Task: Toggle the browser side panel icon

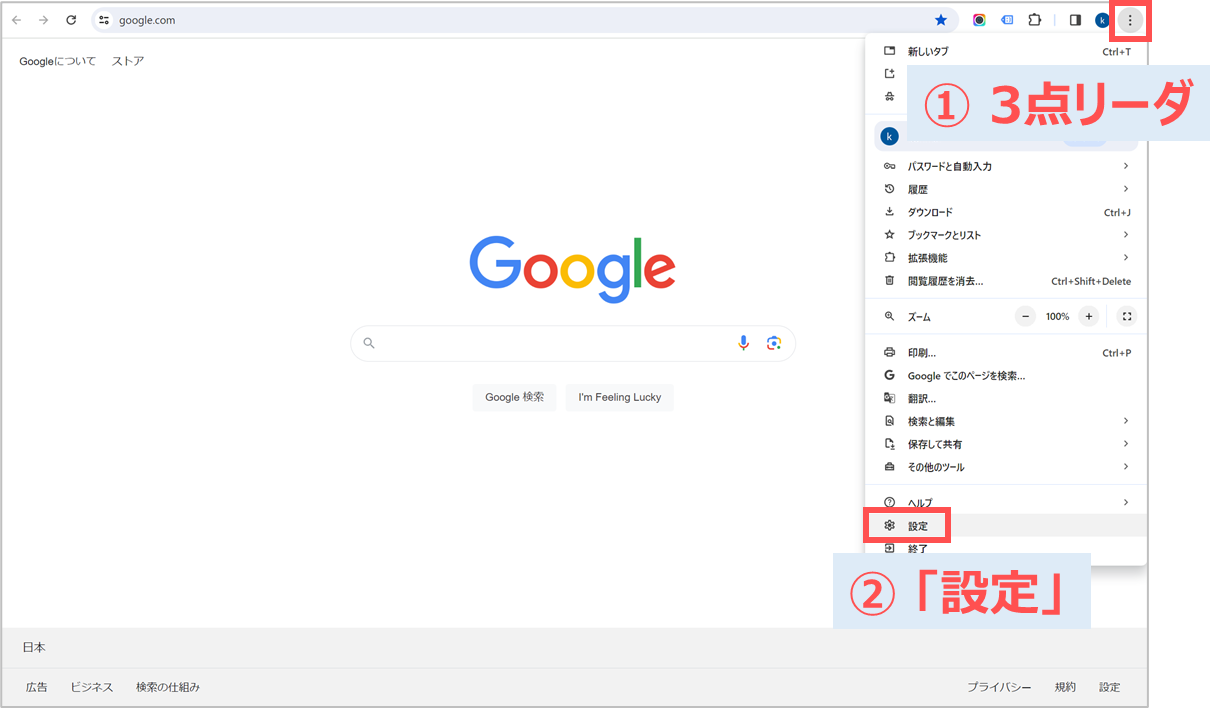Action: tap(1075, 20)
